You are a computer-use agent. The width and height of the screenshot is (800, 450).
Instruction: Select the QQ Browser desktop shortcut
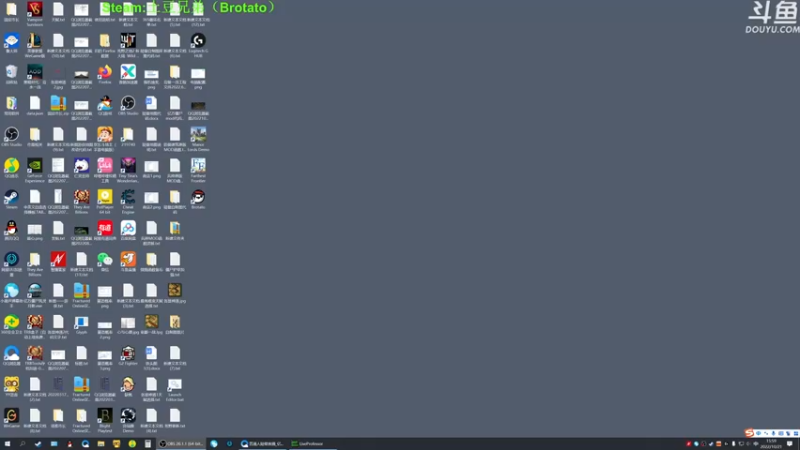[x=11, y=356]
